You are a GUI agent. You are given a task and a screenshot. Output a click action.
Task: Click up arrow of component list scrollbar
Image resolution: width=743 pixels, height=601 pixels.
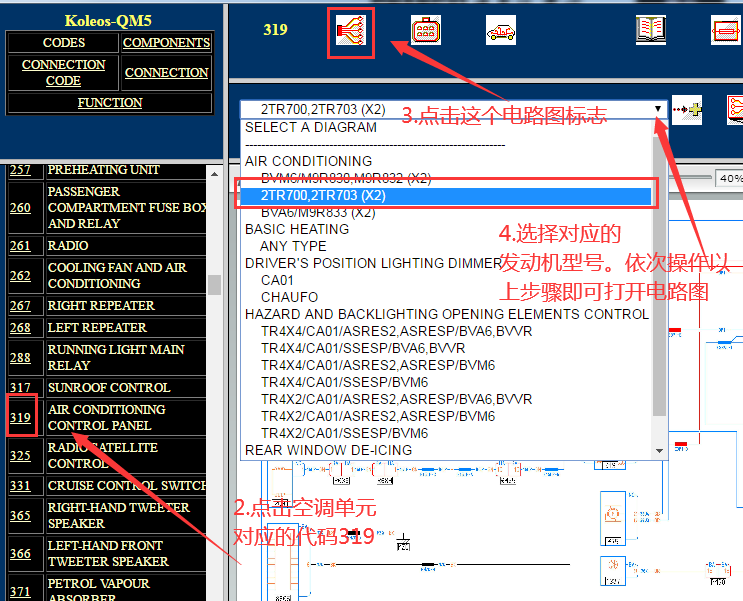pos(214,174)
